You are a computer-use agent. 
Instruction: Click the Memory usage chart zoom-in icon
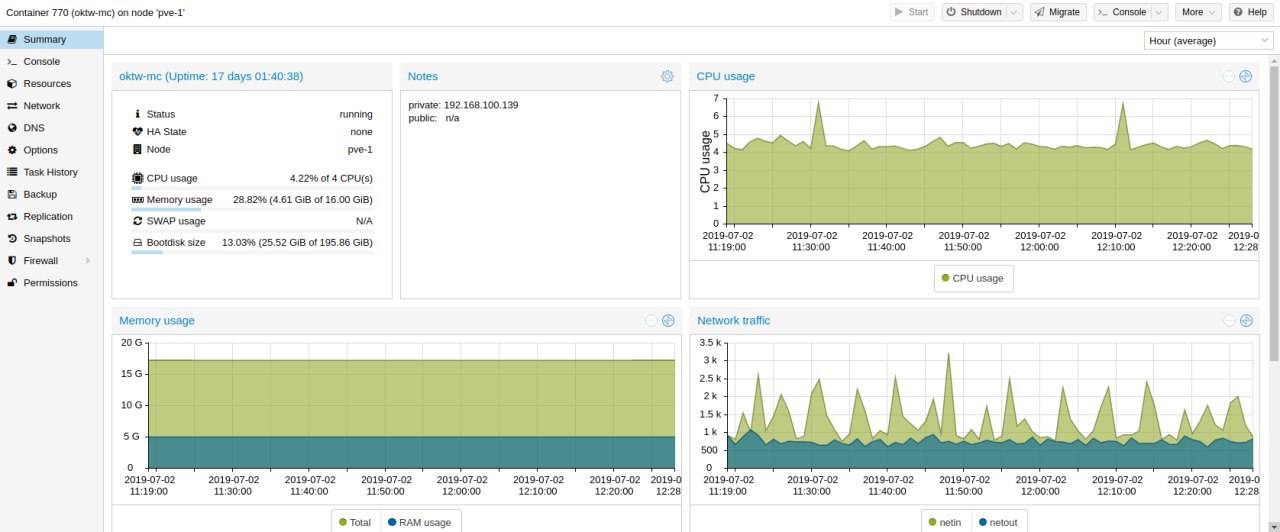pyautogui.click(x=668, y=320)
